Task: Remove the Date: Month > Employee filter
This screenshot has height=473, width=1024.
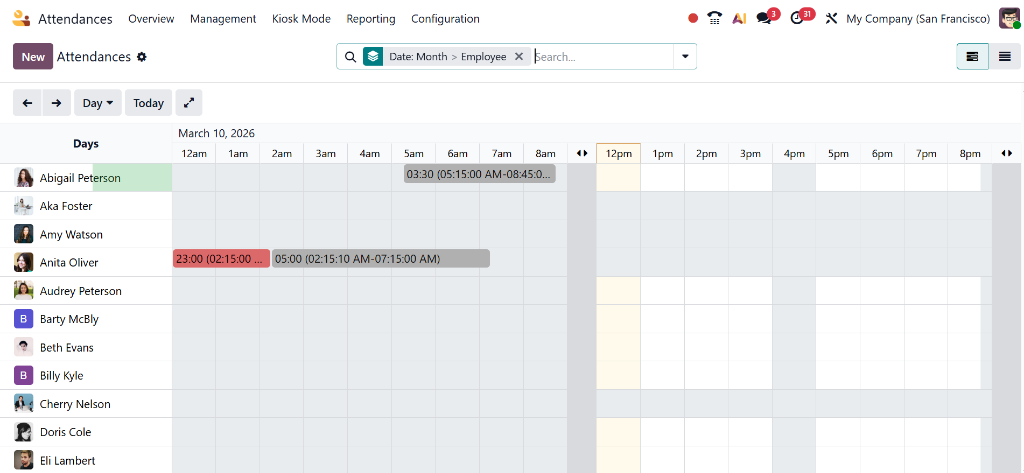Action: 519,57
